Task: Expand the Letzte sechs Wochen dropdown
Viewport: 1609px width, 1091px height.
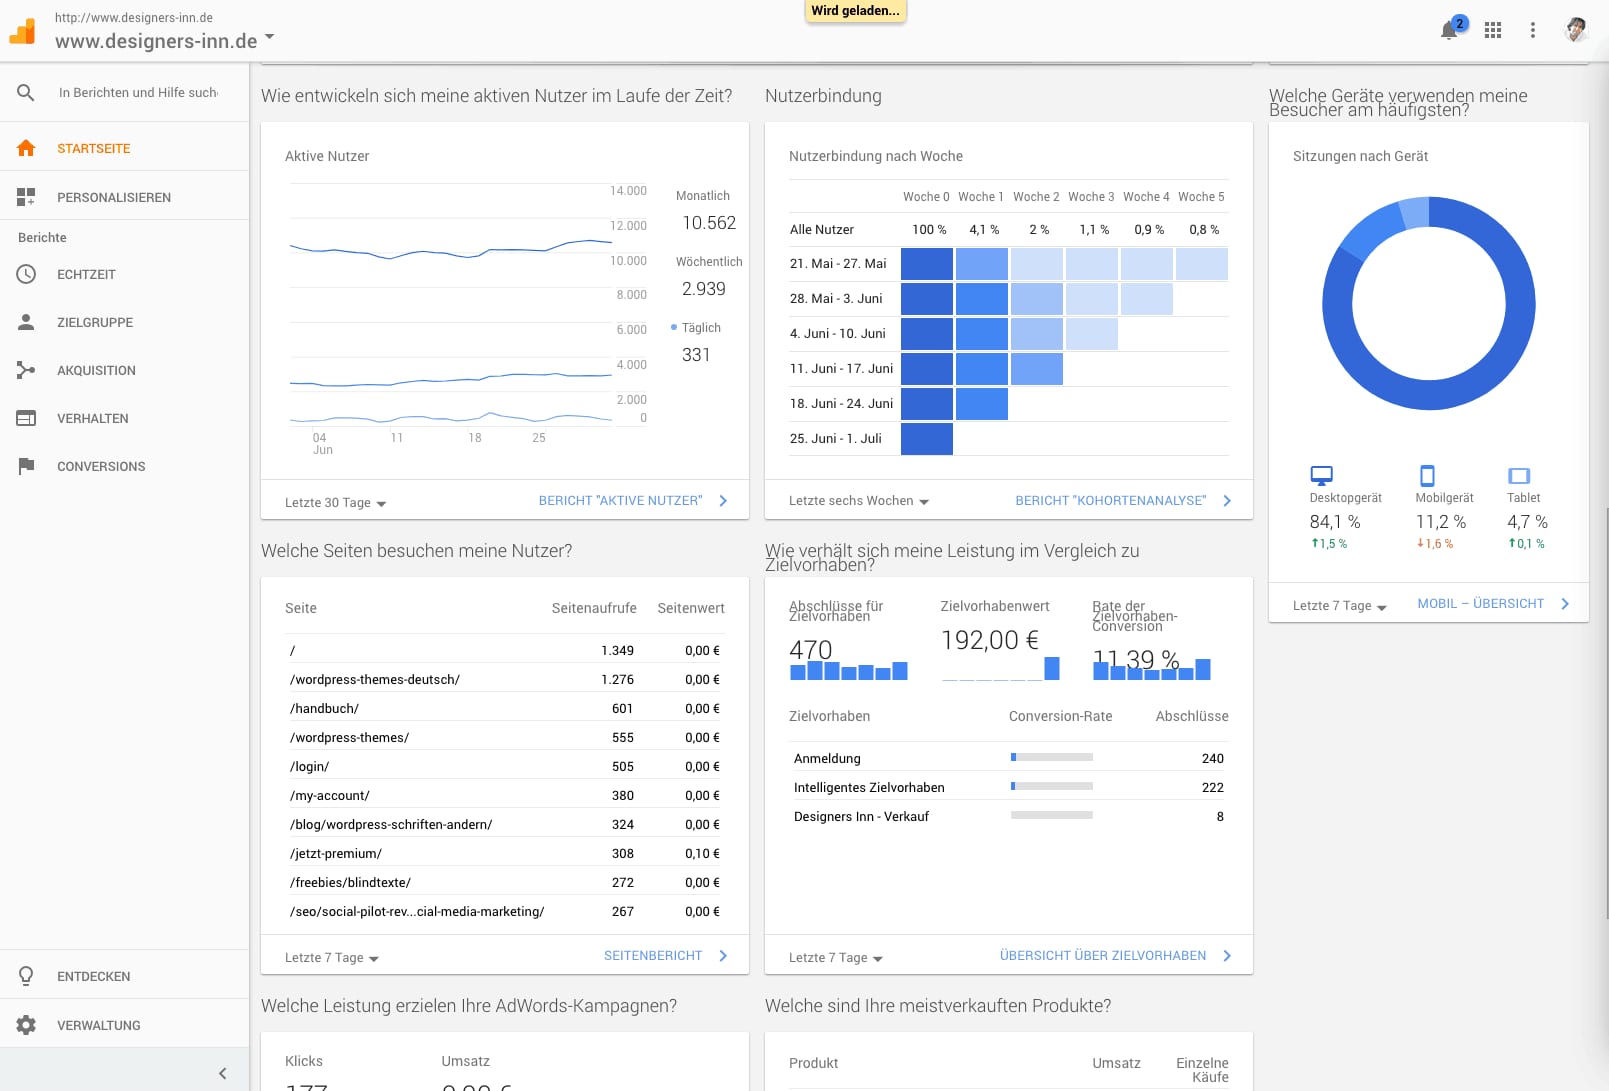Action: [x=859, y=501]
